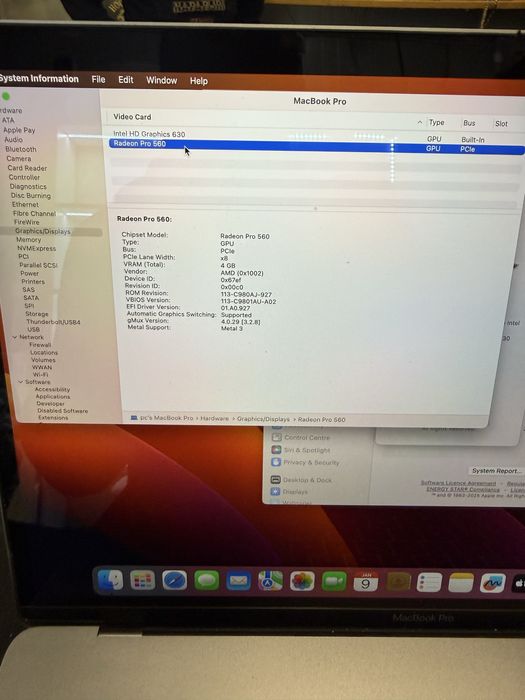525x700 pixels.
Task: Select Diagnostics in the sidebar
Action: click(x=28, y=187)
